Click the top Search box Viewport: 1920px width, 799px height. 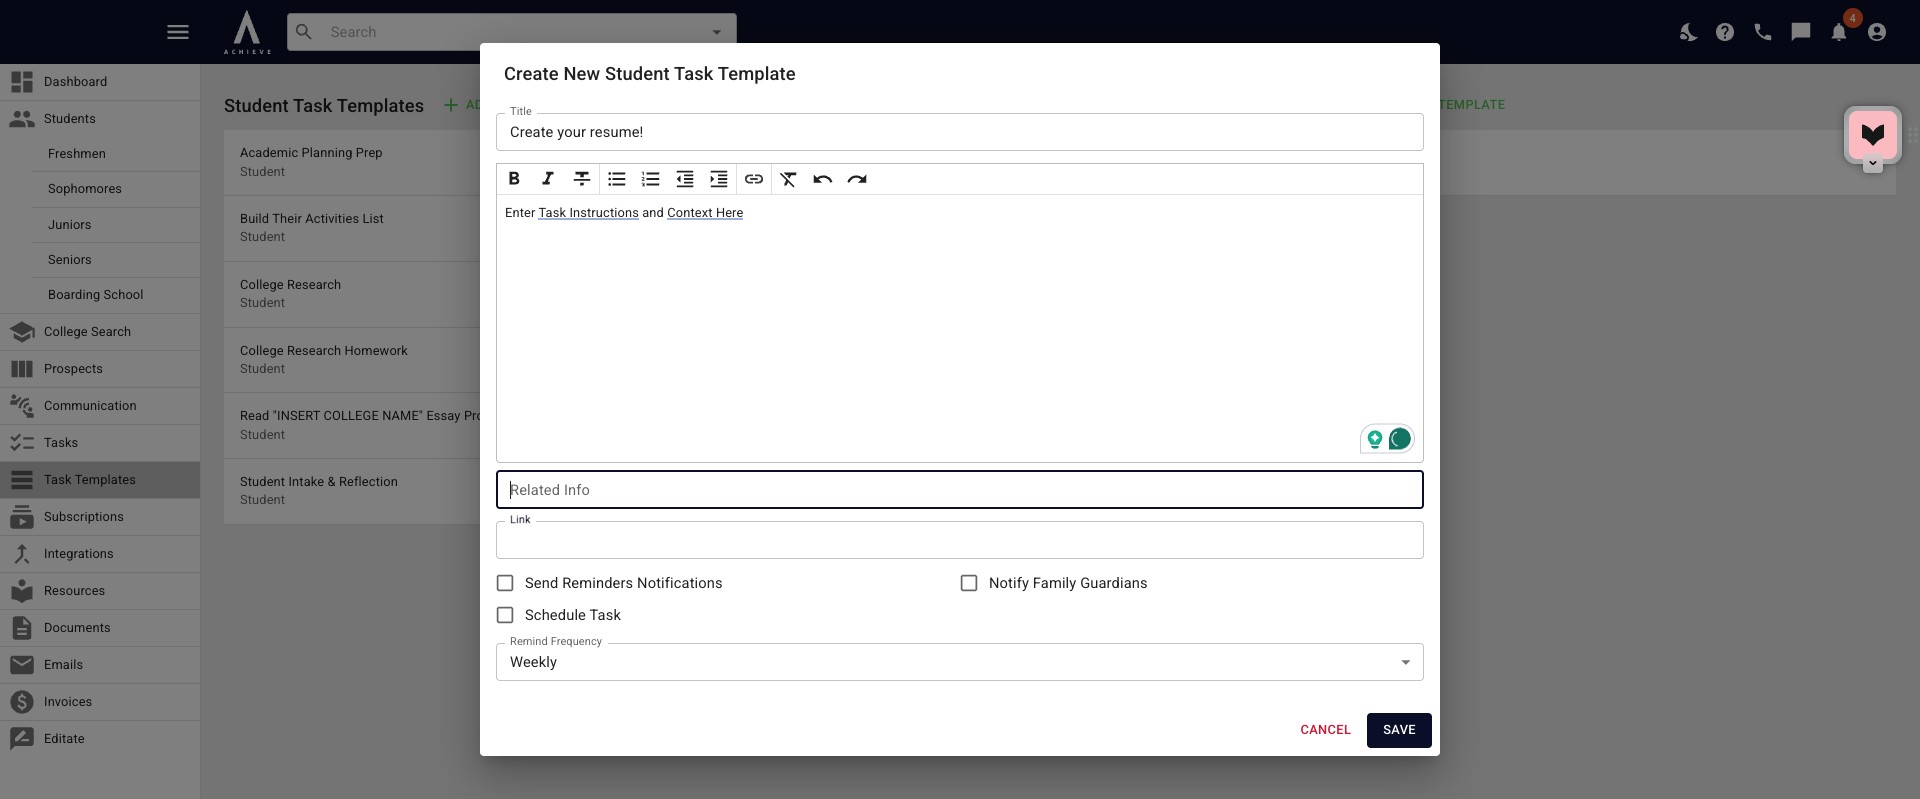[512, 32]
